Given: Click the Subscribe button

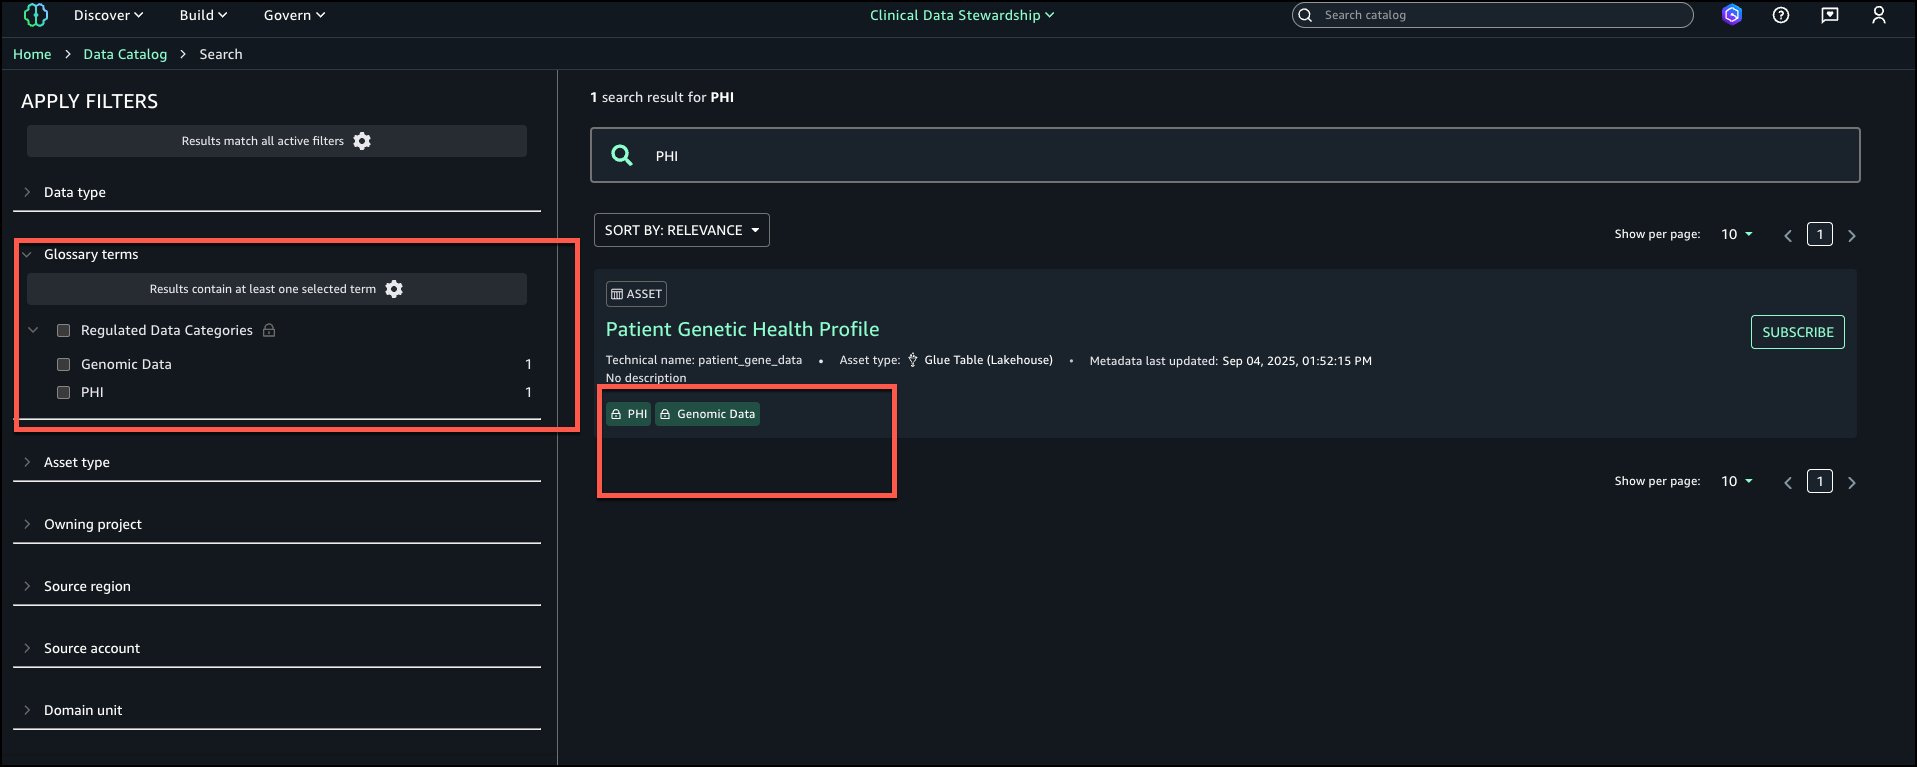Looking at the screenshot, I should pos(1797,332).
